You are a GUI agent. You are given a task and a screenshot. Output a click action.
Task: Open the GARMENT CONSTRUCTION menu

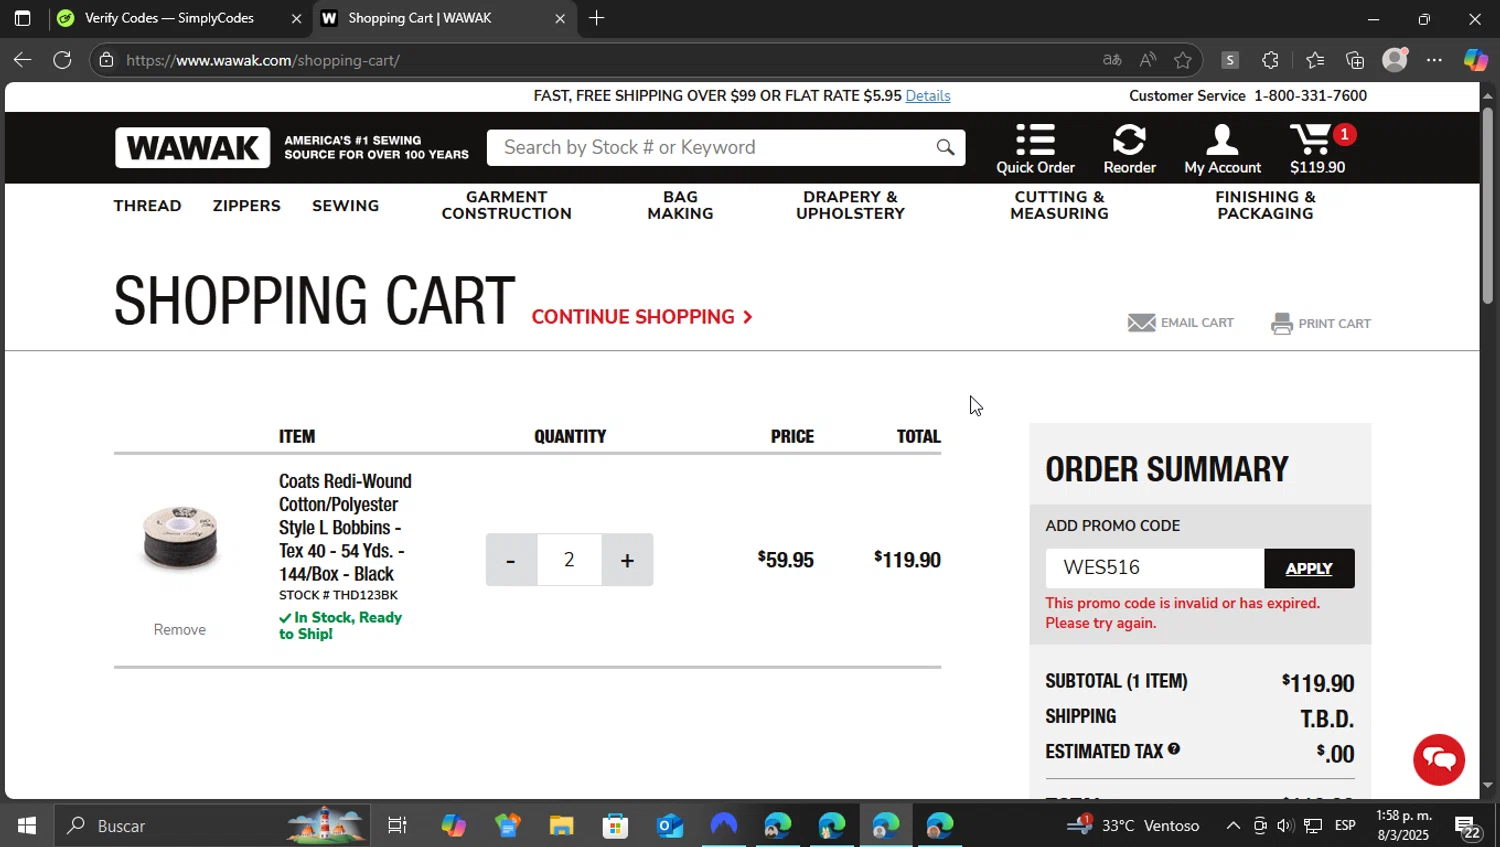pyautogui.click(x=506, y=206)
